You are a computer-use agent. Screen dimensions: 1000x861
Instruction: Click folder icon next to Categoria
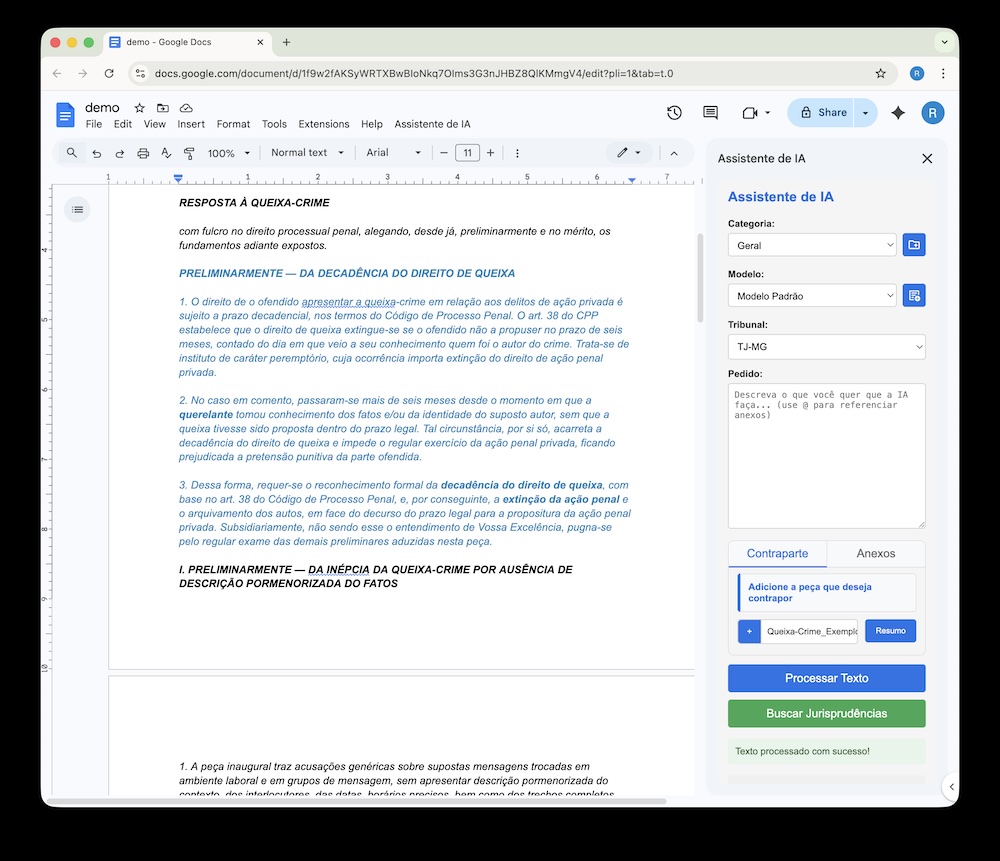pyautogui.click(x=914, y=245)
